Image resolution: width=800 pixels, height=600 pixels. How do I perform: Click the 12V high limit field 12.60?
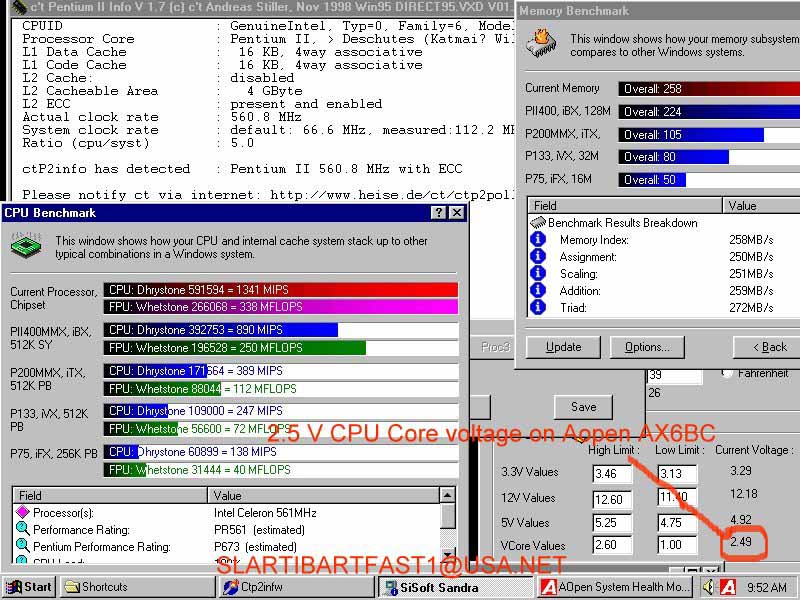[x=612, y=499]
